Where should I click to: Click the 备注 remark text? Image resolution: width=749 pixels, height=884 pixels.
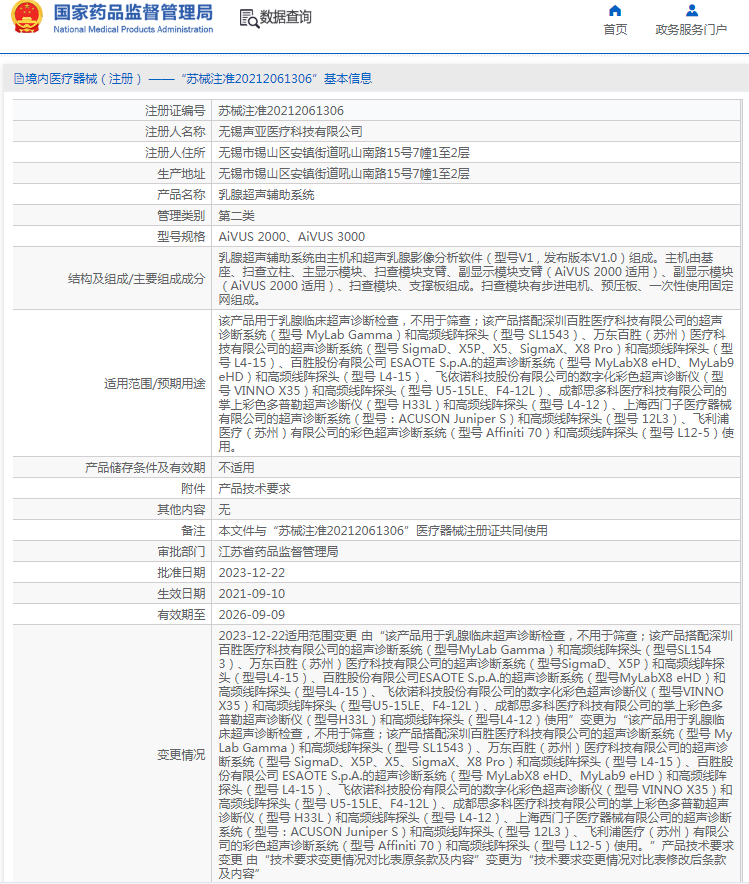click(x=383, y=531)
